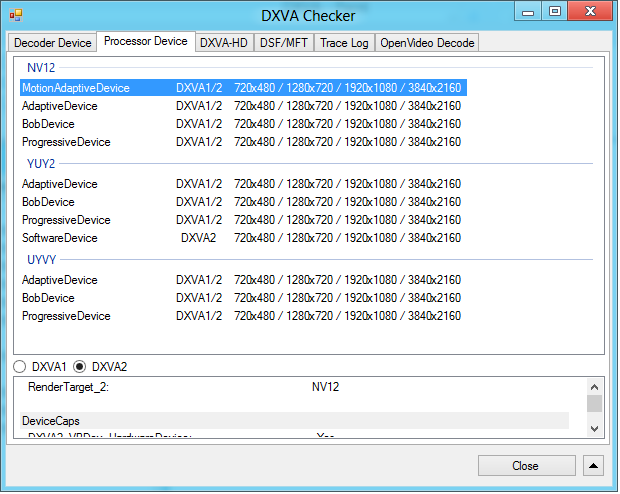Open the DSF/MFT tab

pyautogui.click(x=284, y=43)
